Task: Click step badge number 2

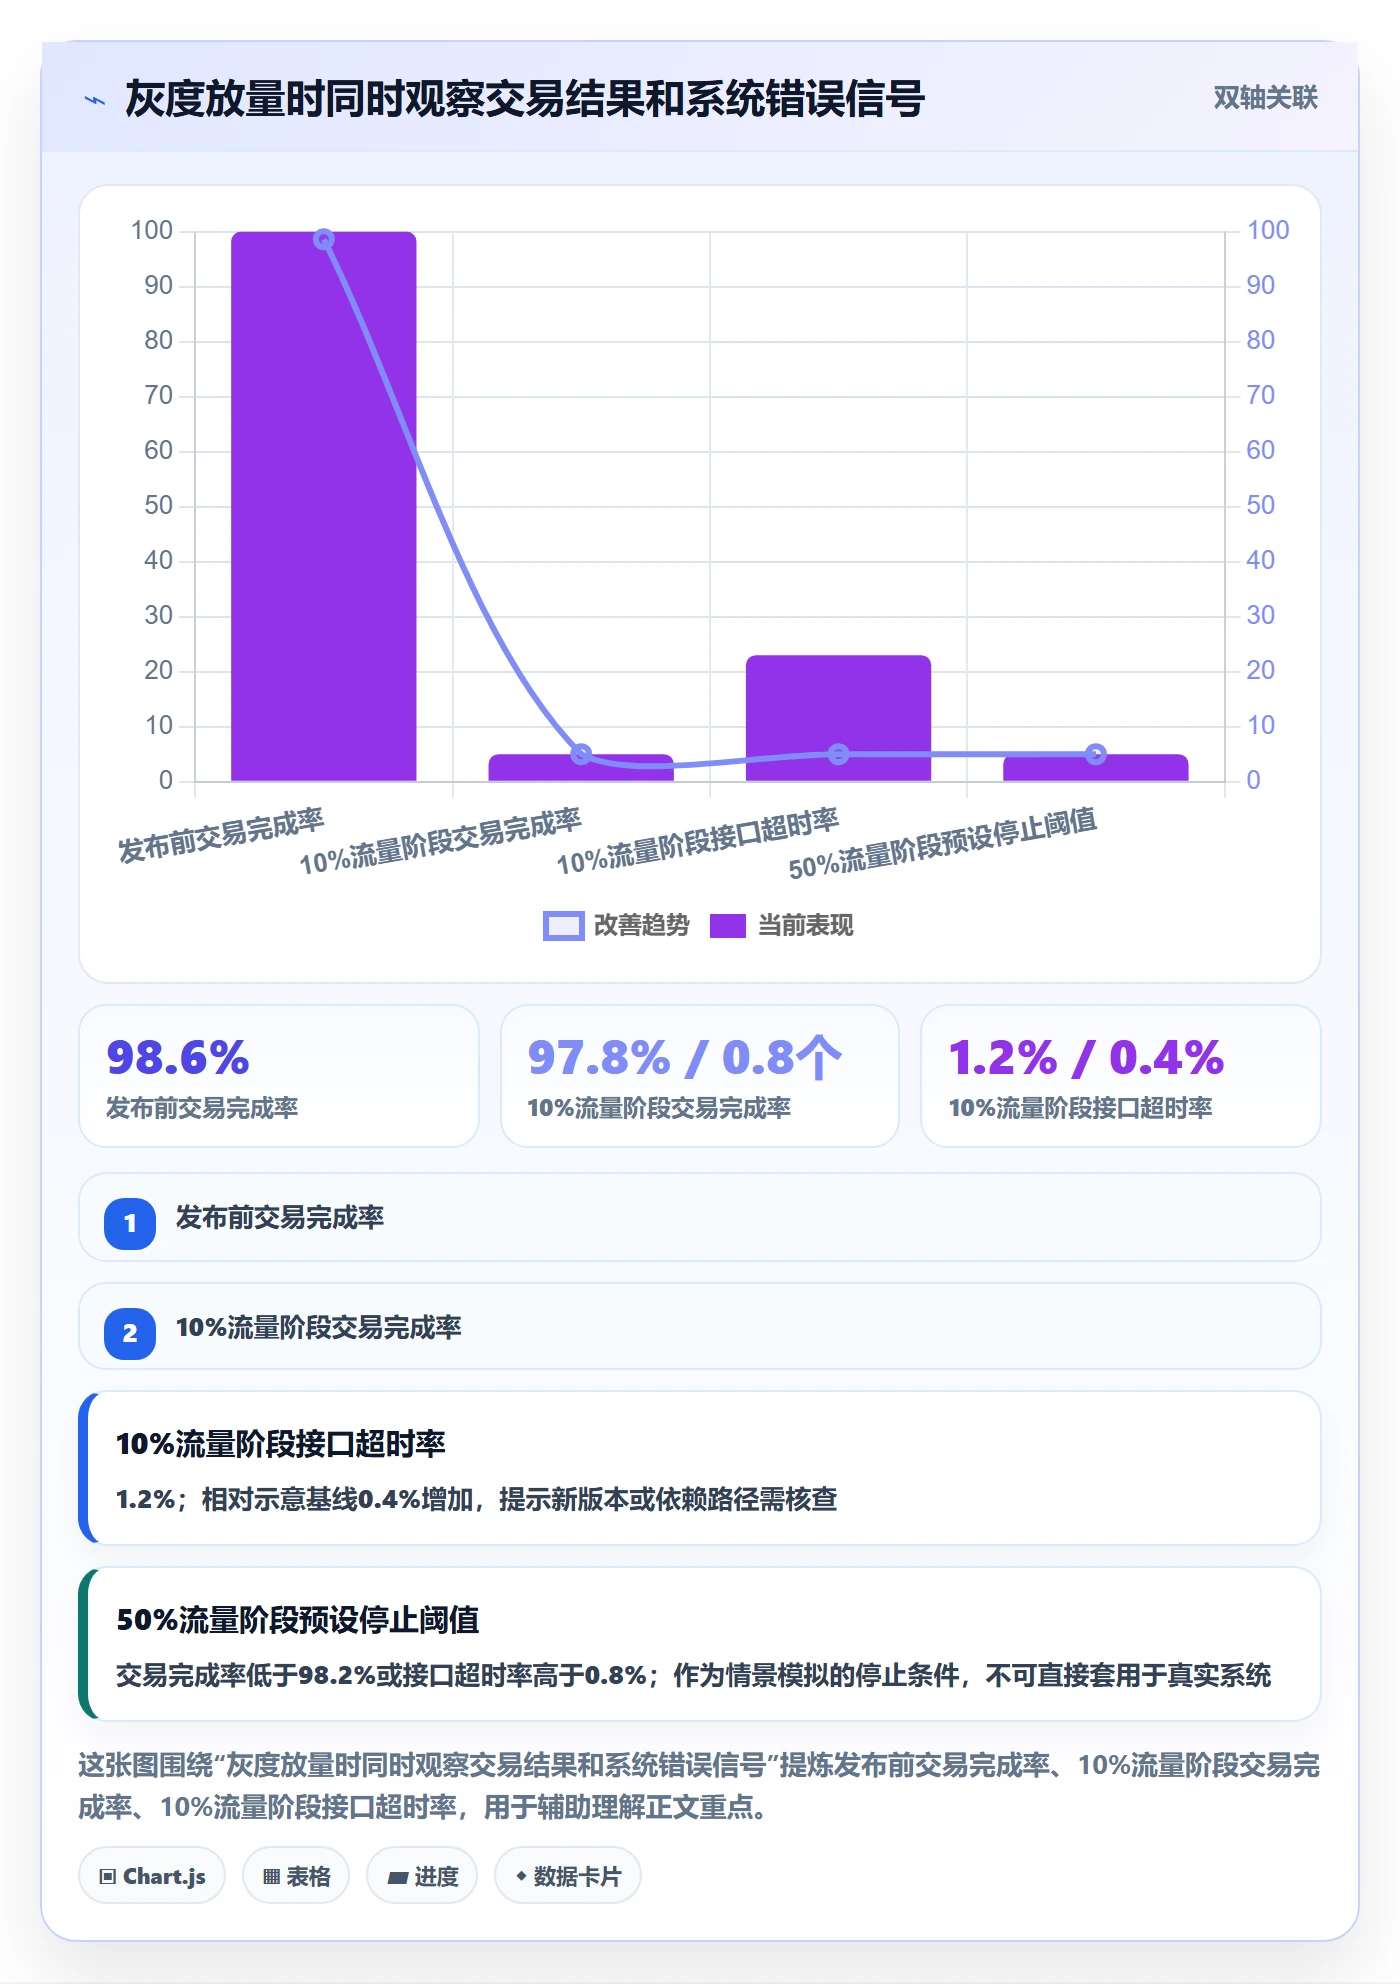Action: click(130, 1333)
